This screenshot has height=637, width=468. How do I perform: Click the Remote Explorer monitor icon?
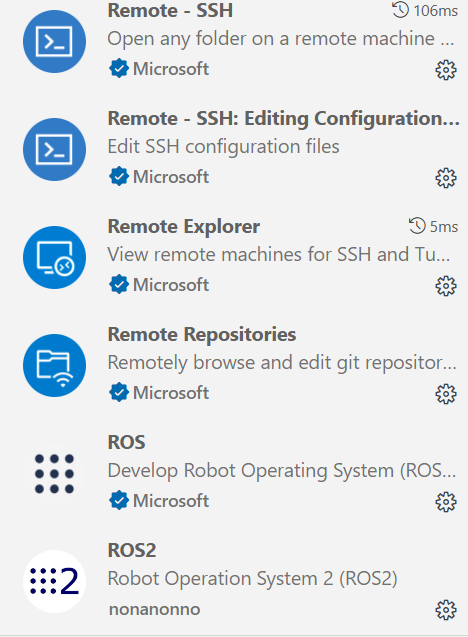[54, 258]
